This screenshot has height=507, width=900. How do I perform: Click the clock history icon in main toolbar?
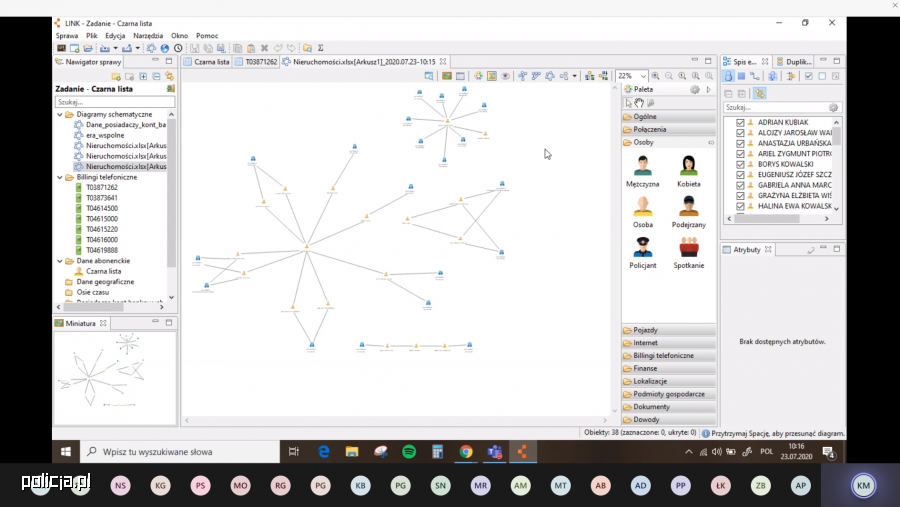pyautogui.click(x=178, y=48)
